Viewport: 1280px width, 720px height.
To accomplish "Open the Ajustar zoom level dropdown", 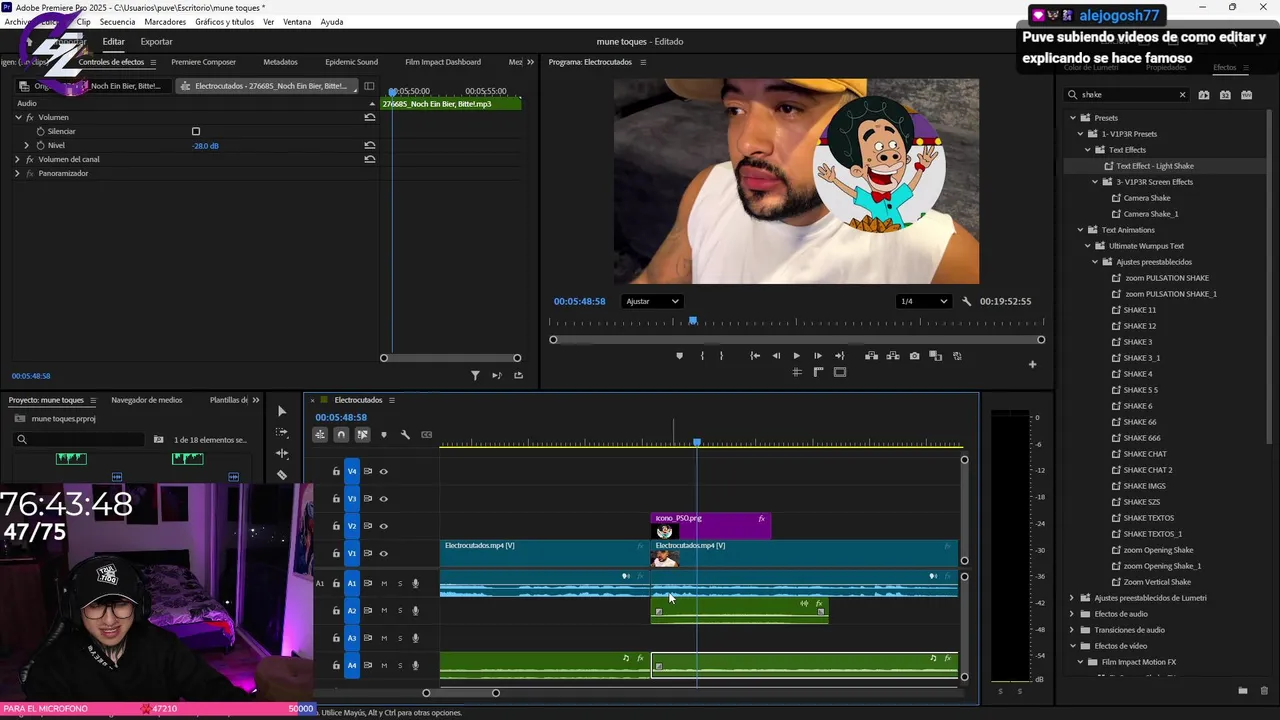I will coord(651,301).
